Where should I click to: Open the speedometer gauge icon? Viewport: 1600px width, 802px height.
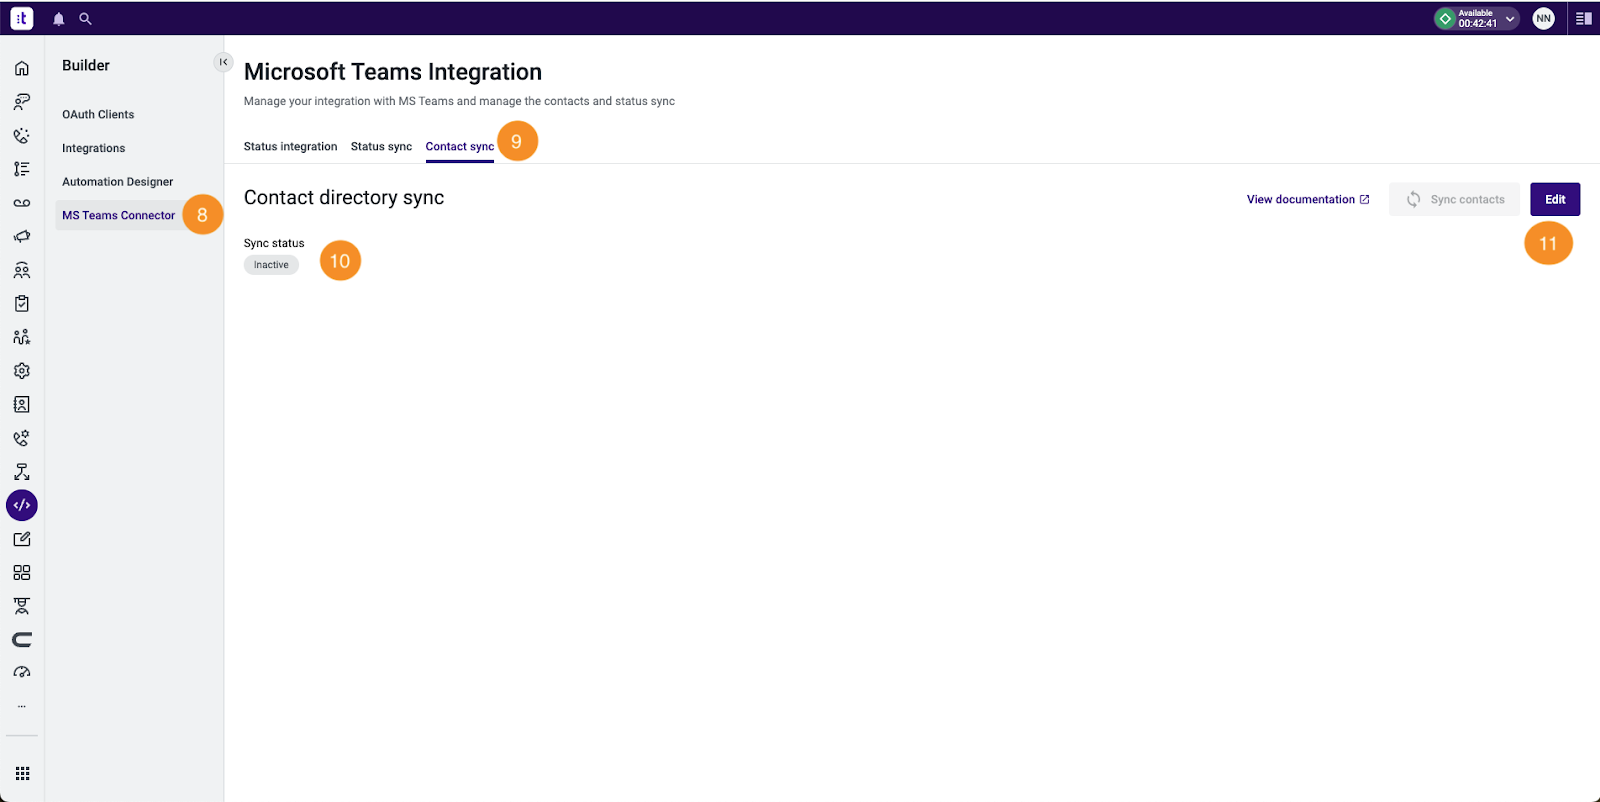pyautogui.click(x=22, y=673)
